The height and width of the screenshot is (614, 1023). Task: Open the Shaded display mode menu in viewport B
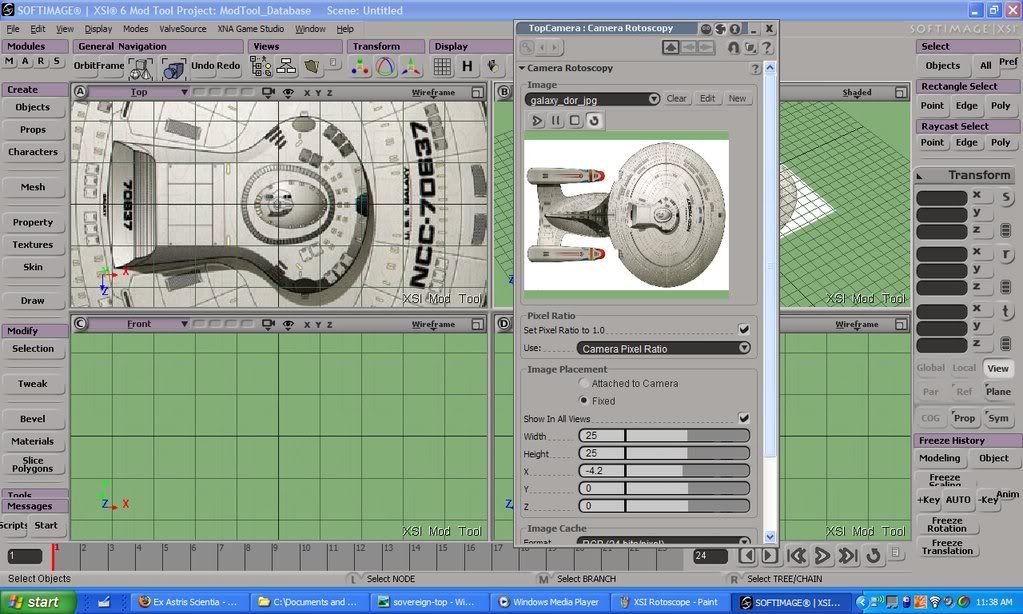pos(857,93)
